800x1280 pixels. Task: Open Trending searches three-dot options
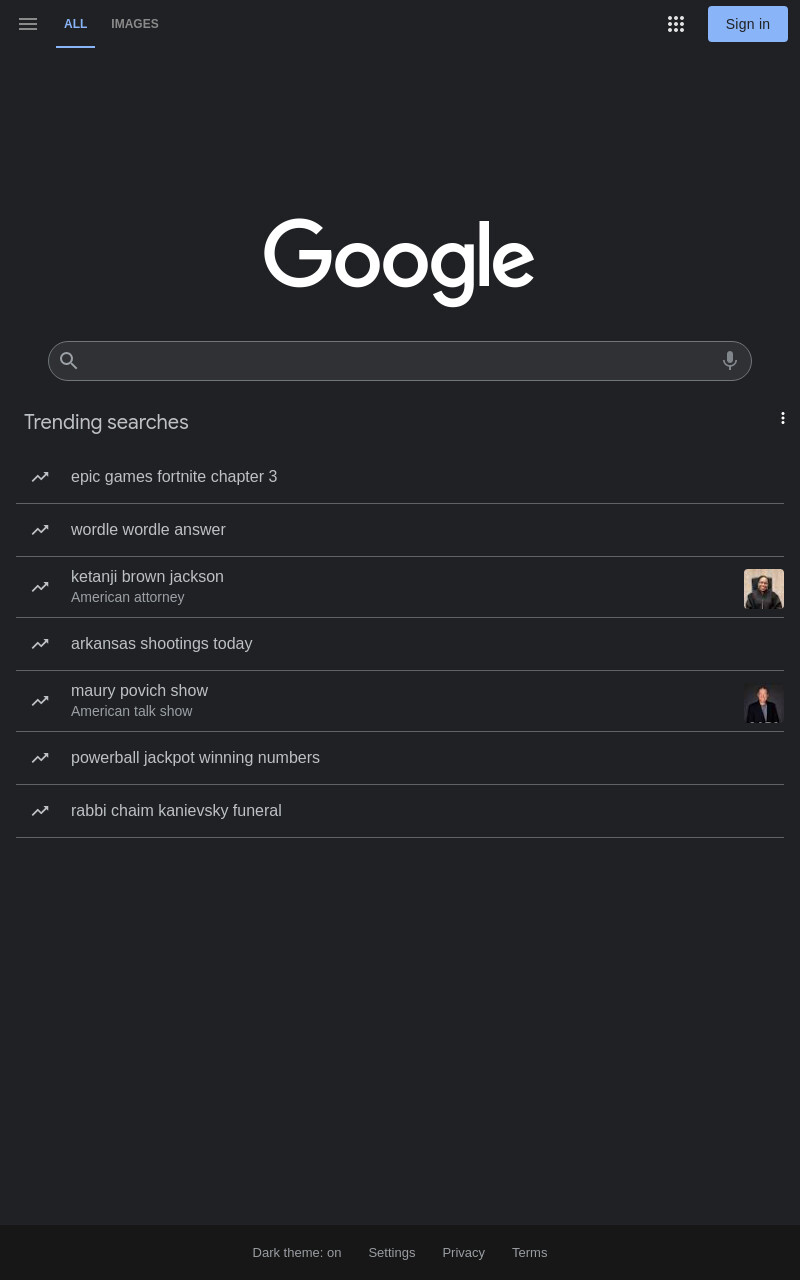[x=783, y=418]
